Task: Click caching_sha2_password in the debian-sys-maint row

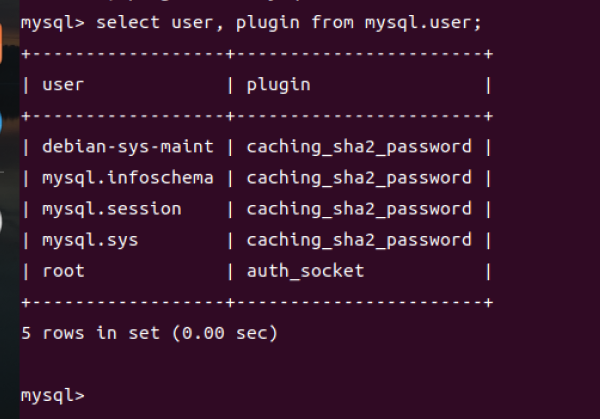Action: 358,147
